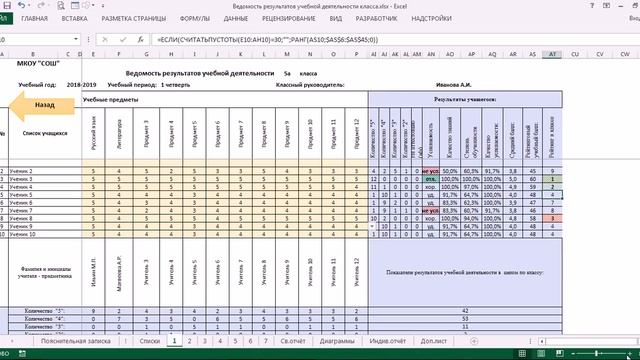Open the ВСТАВКА ribbon tab
Image resolution: width=640 pixels, height=360 pixels.
(74, 18)
